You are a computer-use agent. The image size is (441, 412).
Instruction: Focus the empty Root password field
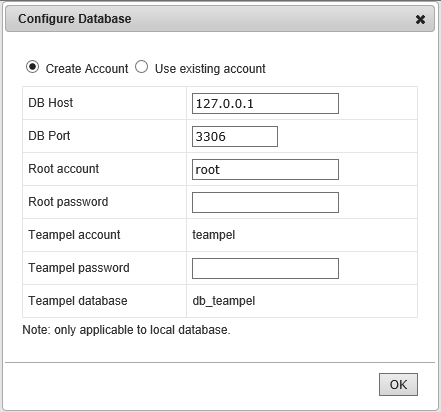pyautogui.click(x=265, y=202)
